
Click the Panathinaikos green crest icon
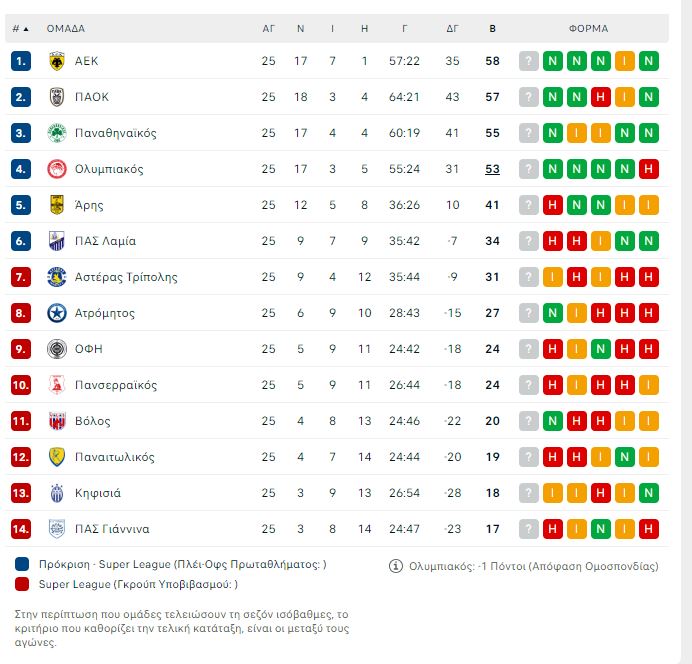(x=57, y=133)
